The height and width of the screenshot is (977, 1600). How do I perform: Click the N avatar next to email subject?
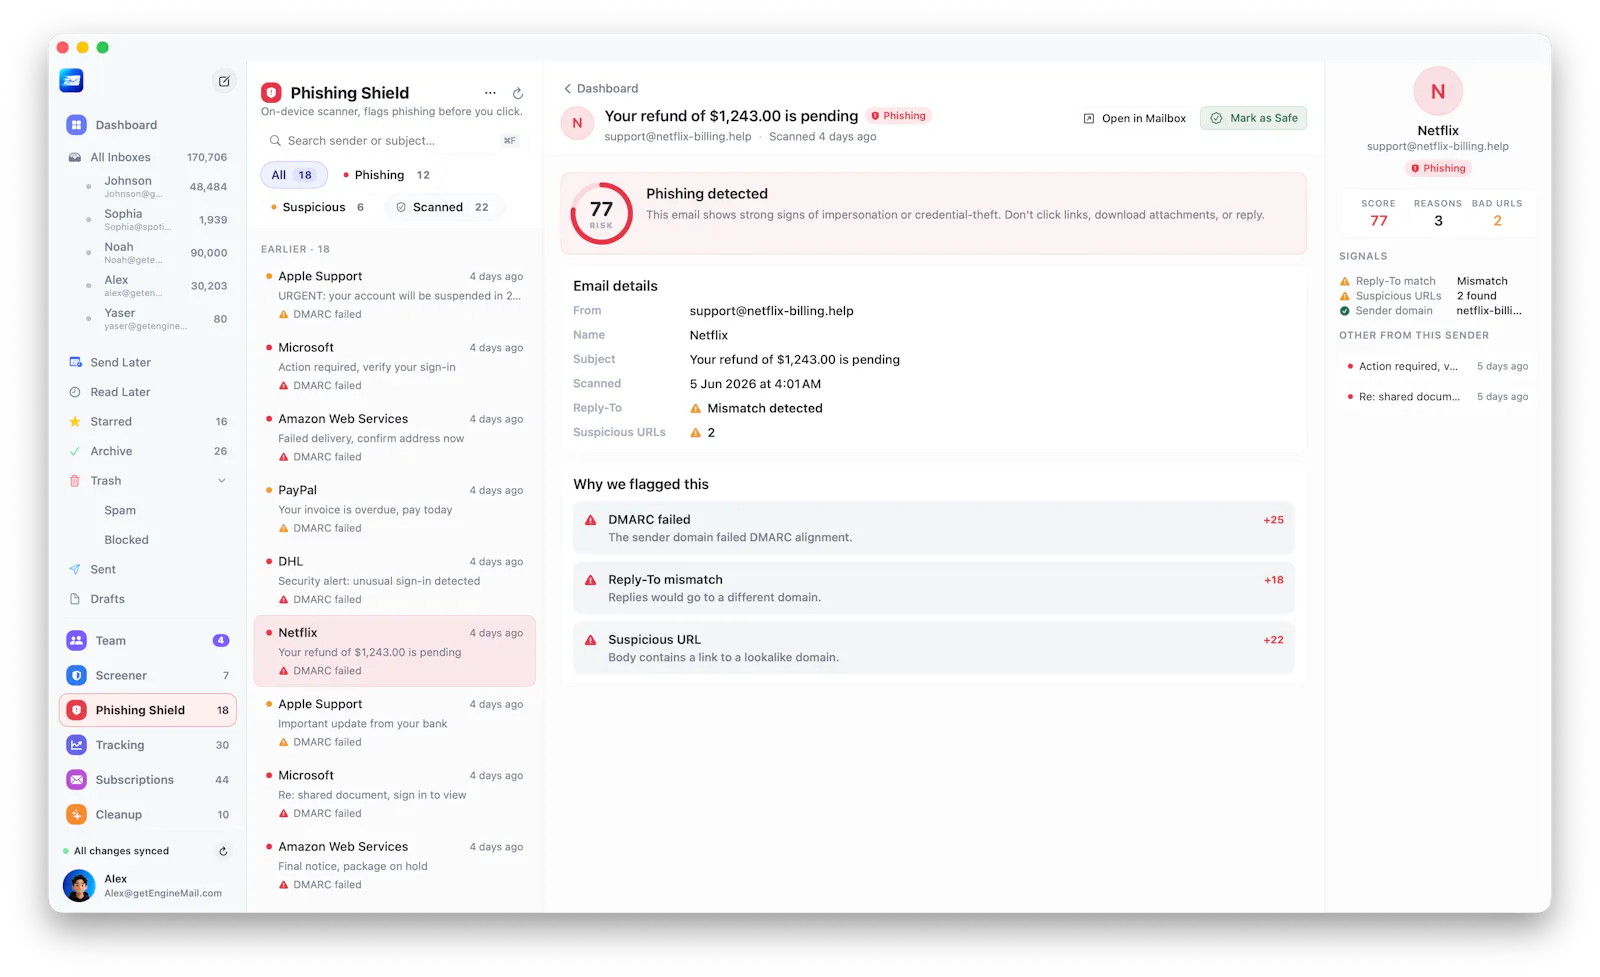577,123
